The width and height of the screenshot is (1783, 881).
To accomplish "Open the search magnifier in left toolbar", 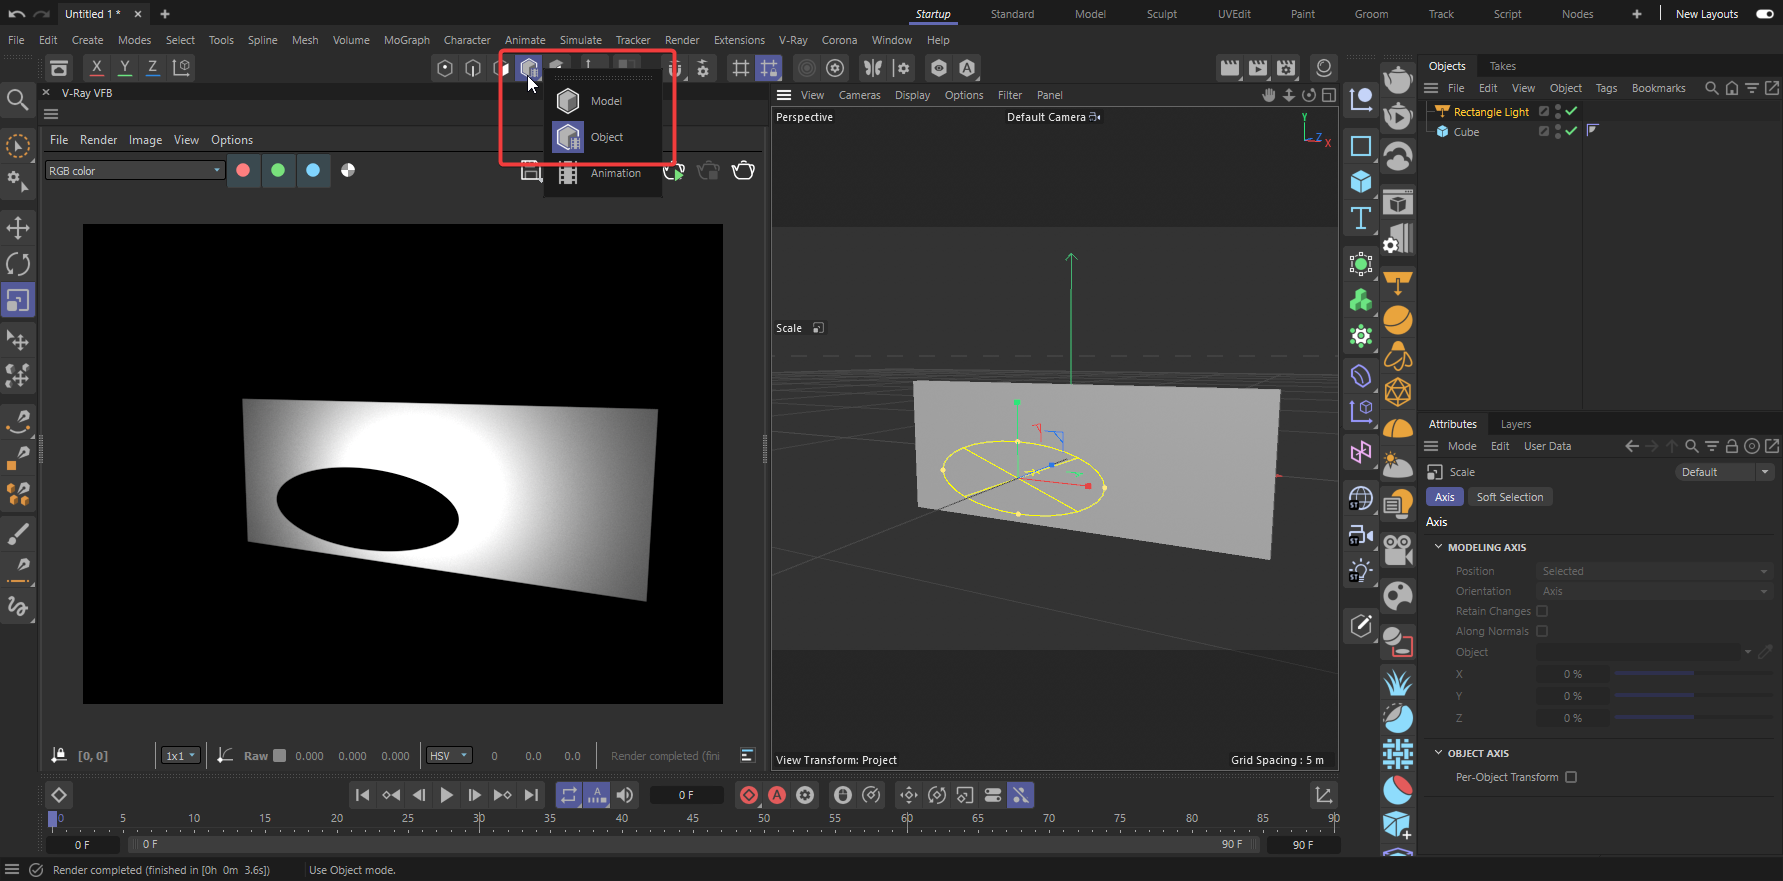I will coord(17,99).
